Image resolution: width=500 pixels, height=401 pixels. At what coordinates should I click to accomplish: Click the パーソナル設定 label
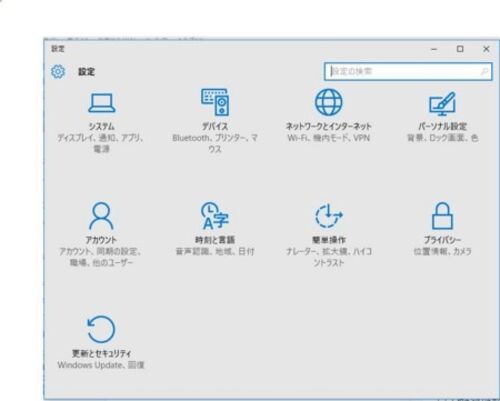point(442,126)
